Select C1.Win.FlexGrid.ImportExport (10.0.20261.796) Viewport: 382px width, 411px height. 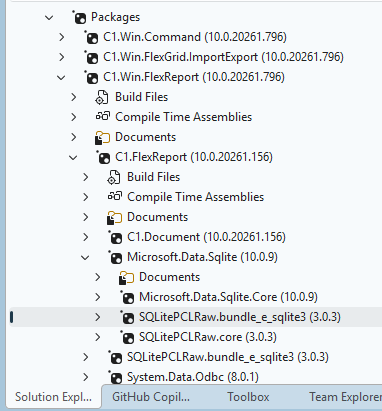223,57
